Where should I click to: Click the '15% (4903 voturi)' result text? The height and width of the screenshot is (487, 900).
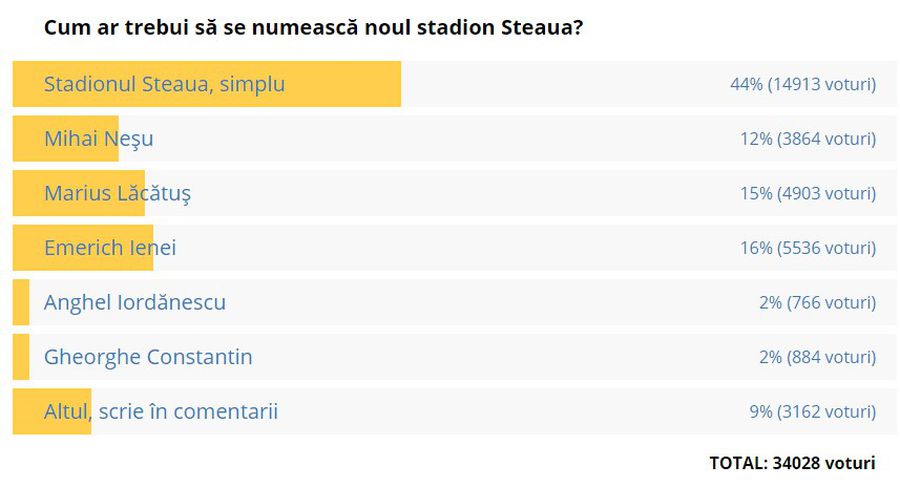pyautogui.click(x=808, y=194)
